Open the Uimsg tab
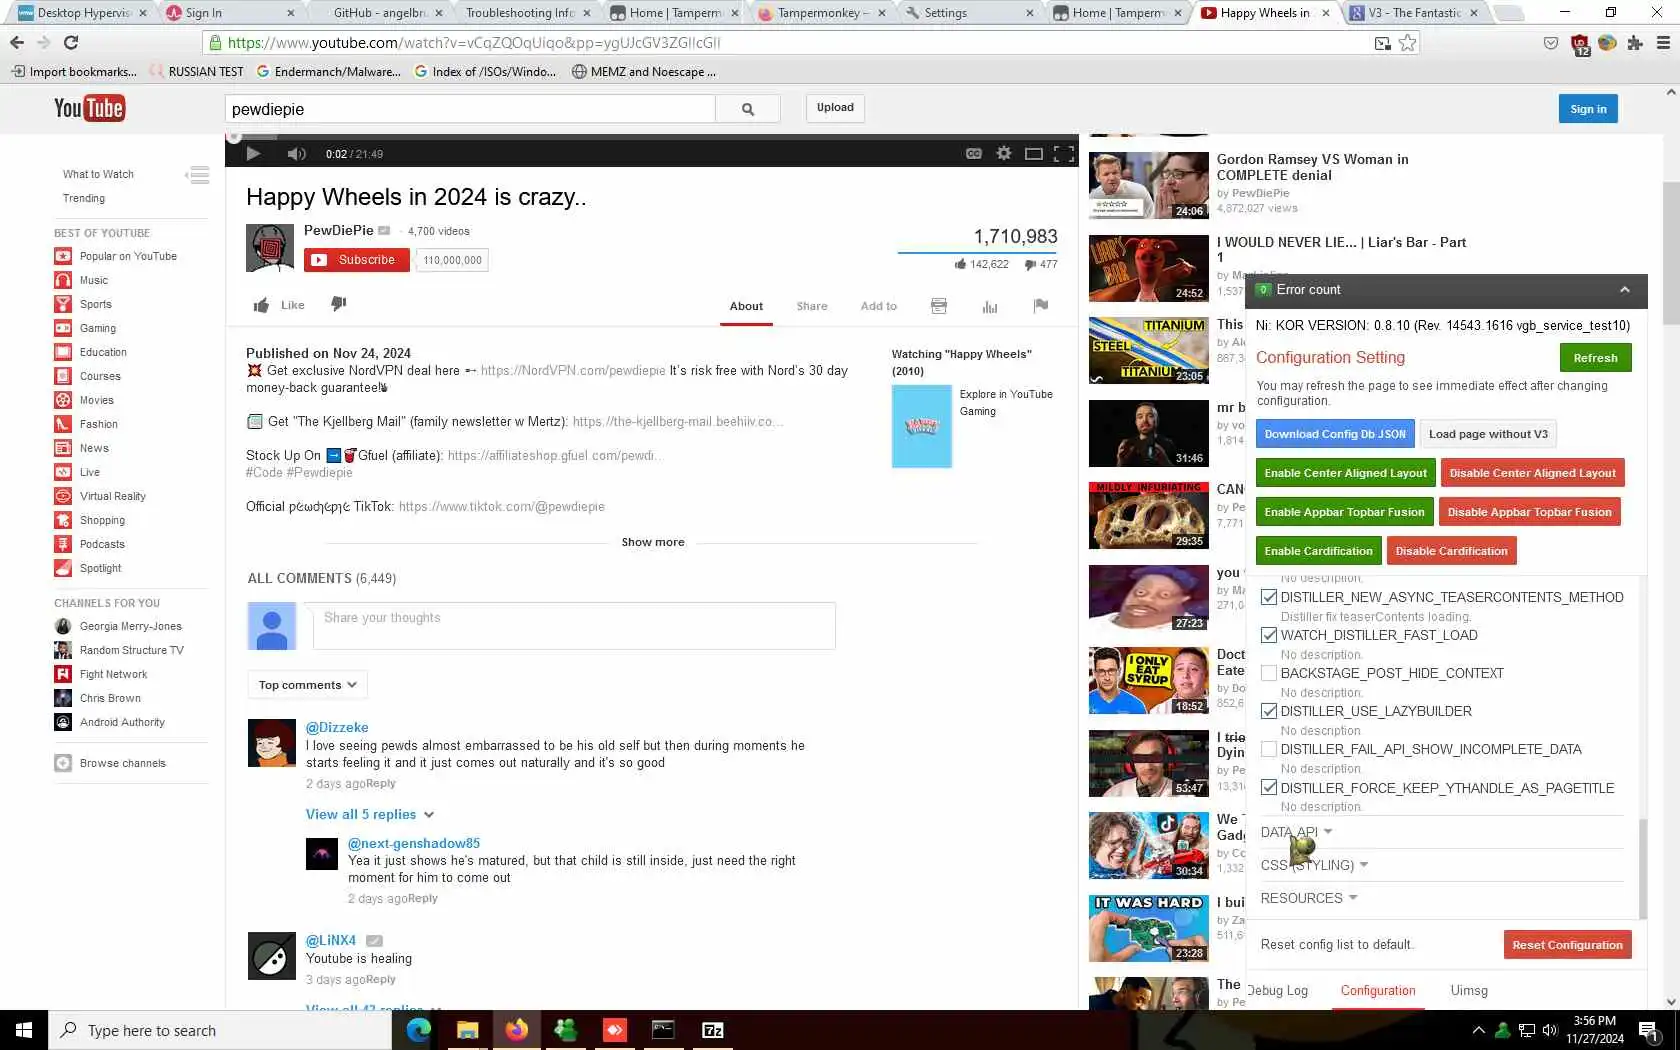Screen dimensions: 1680x1050 [1469, 990]
